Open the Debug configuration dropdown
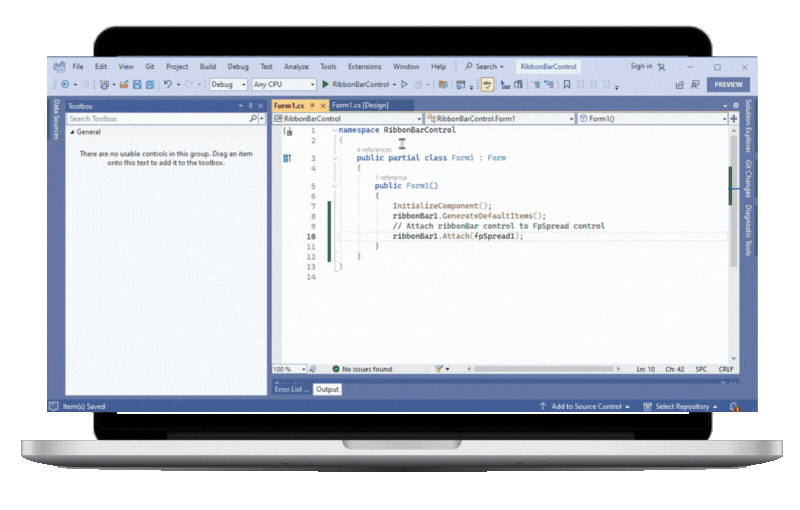Viewport: 800px width, 510px height. (228, 85)
